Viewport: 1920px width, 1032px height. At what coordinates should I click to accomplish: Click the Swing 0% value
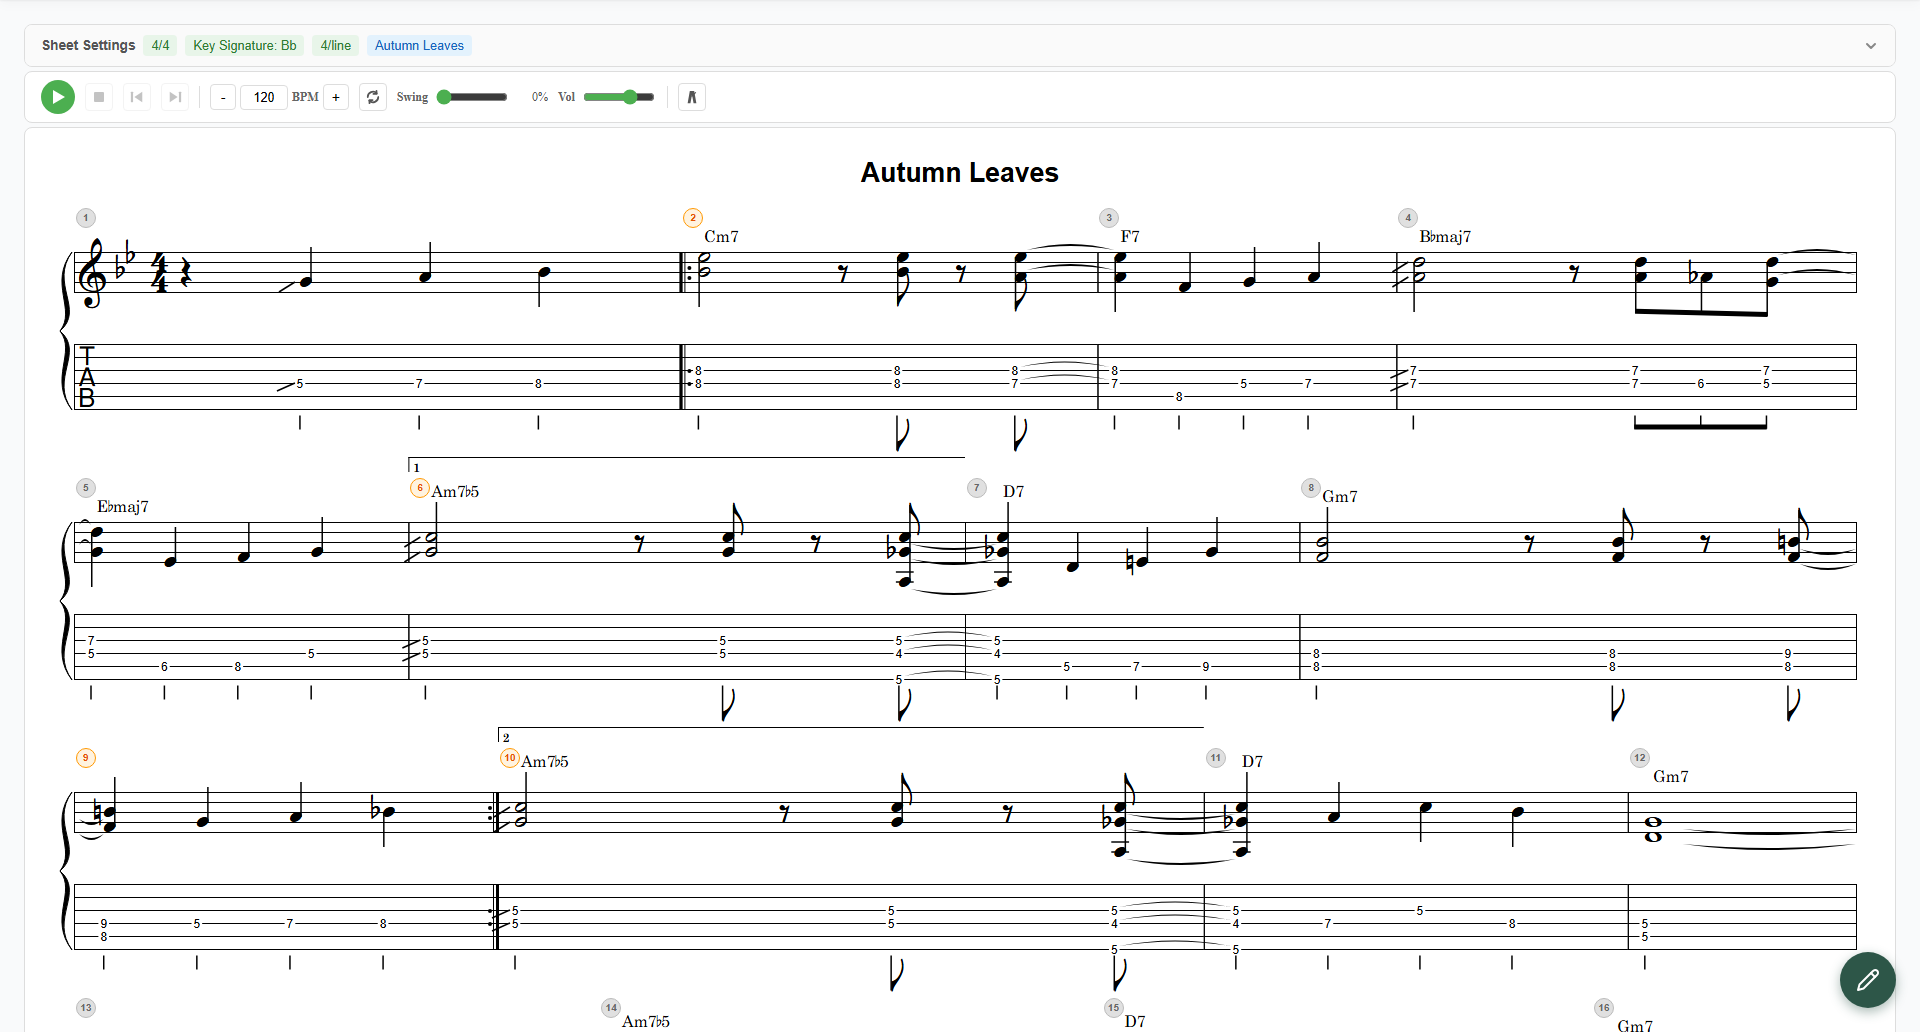coord(540,97)
